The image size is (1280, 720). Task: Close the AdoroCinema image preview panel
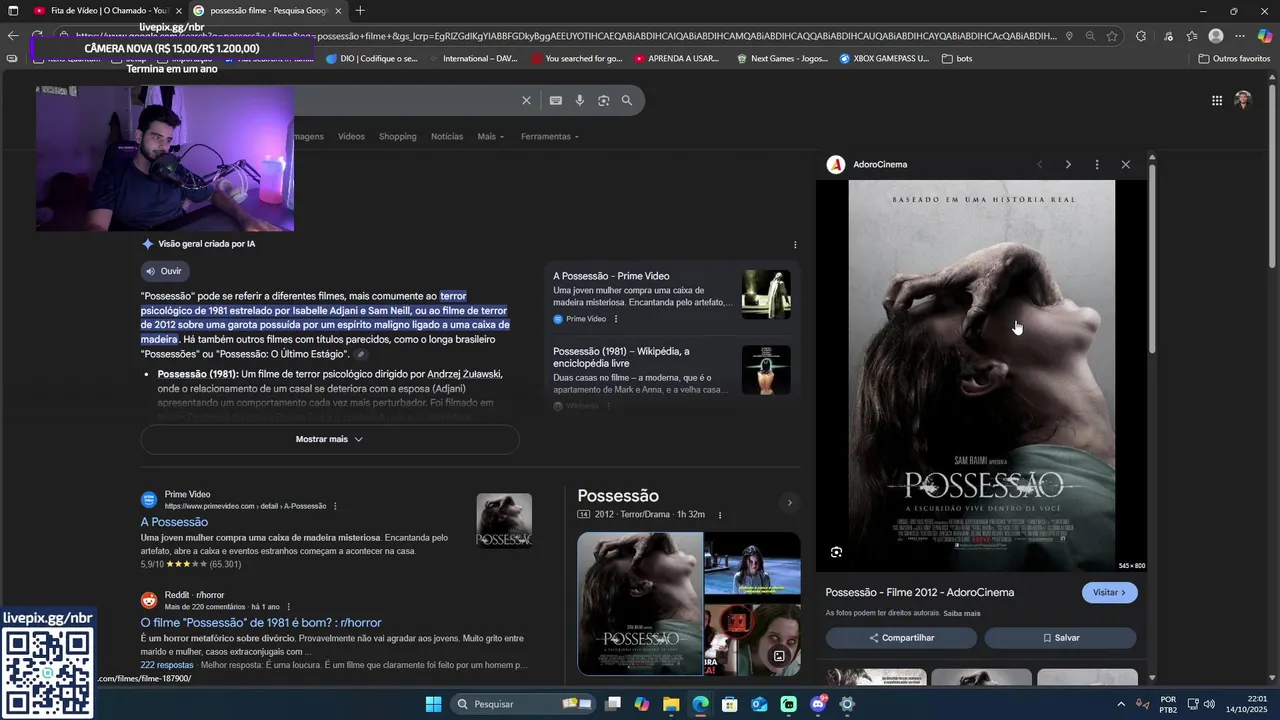click(1126, 164)
